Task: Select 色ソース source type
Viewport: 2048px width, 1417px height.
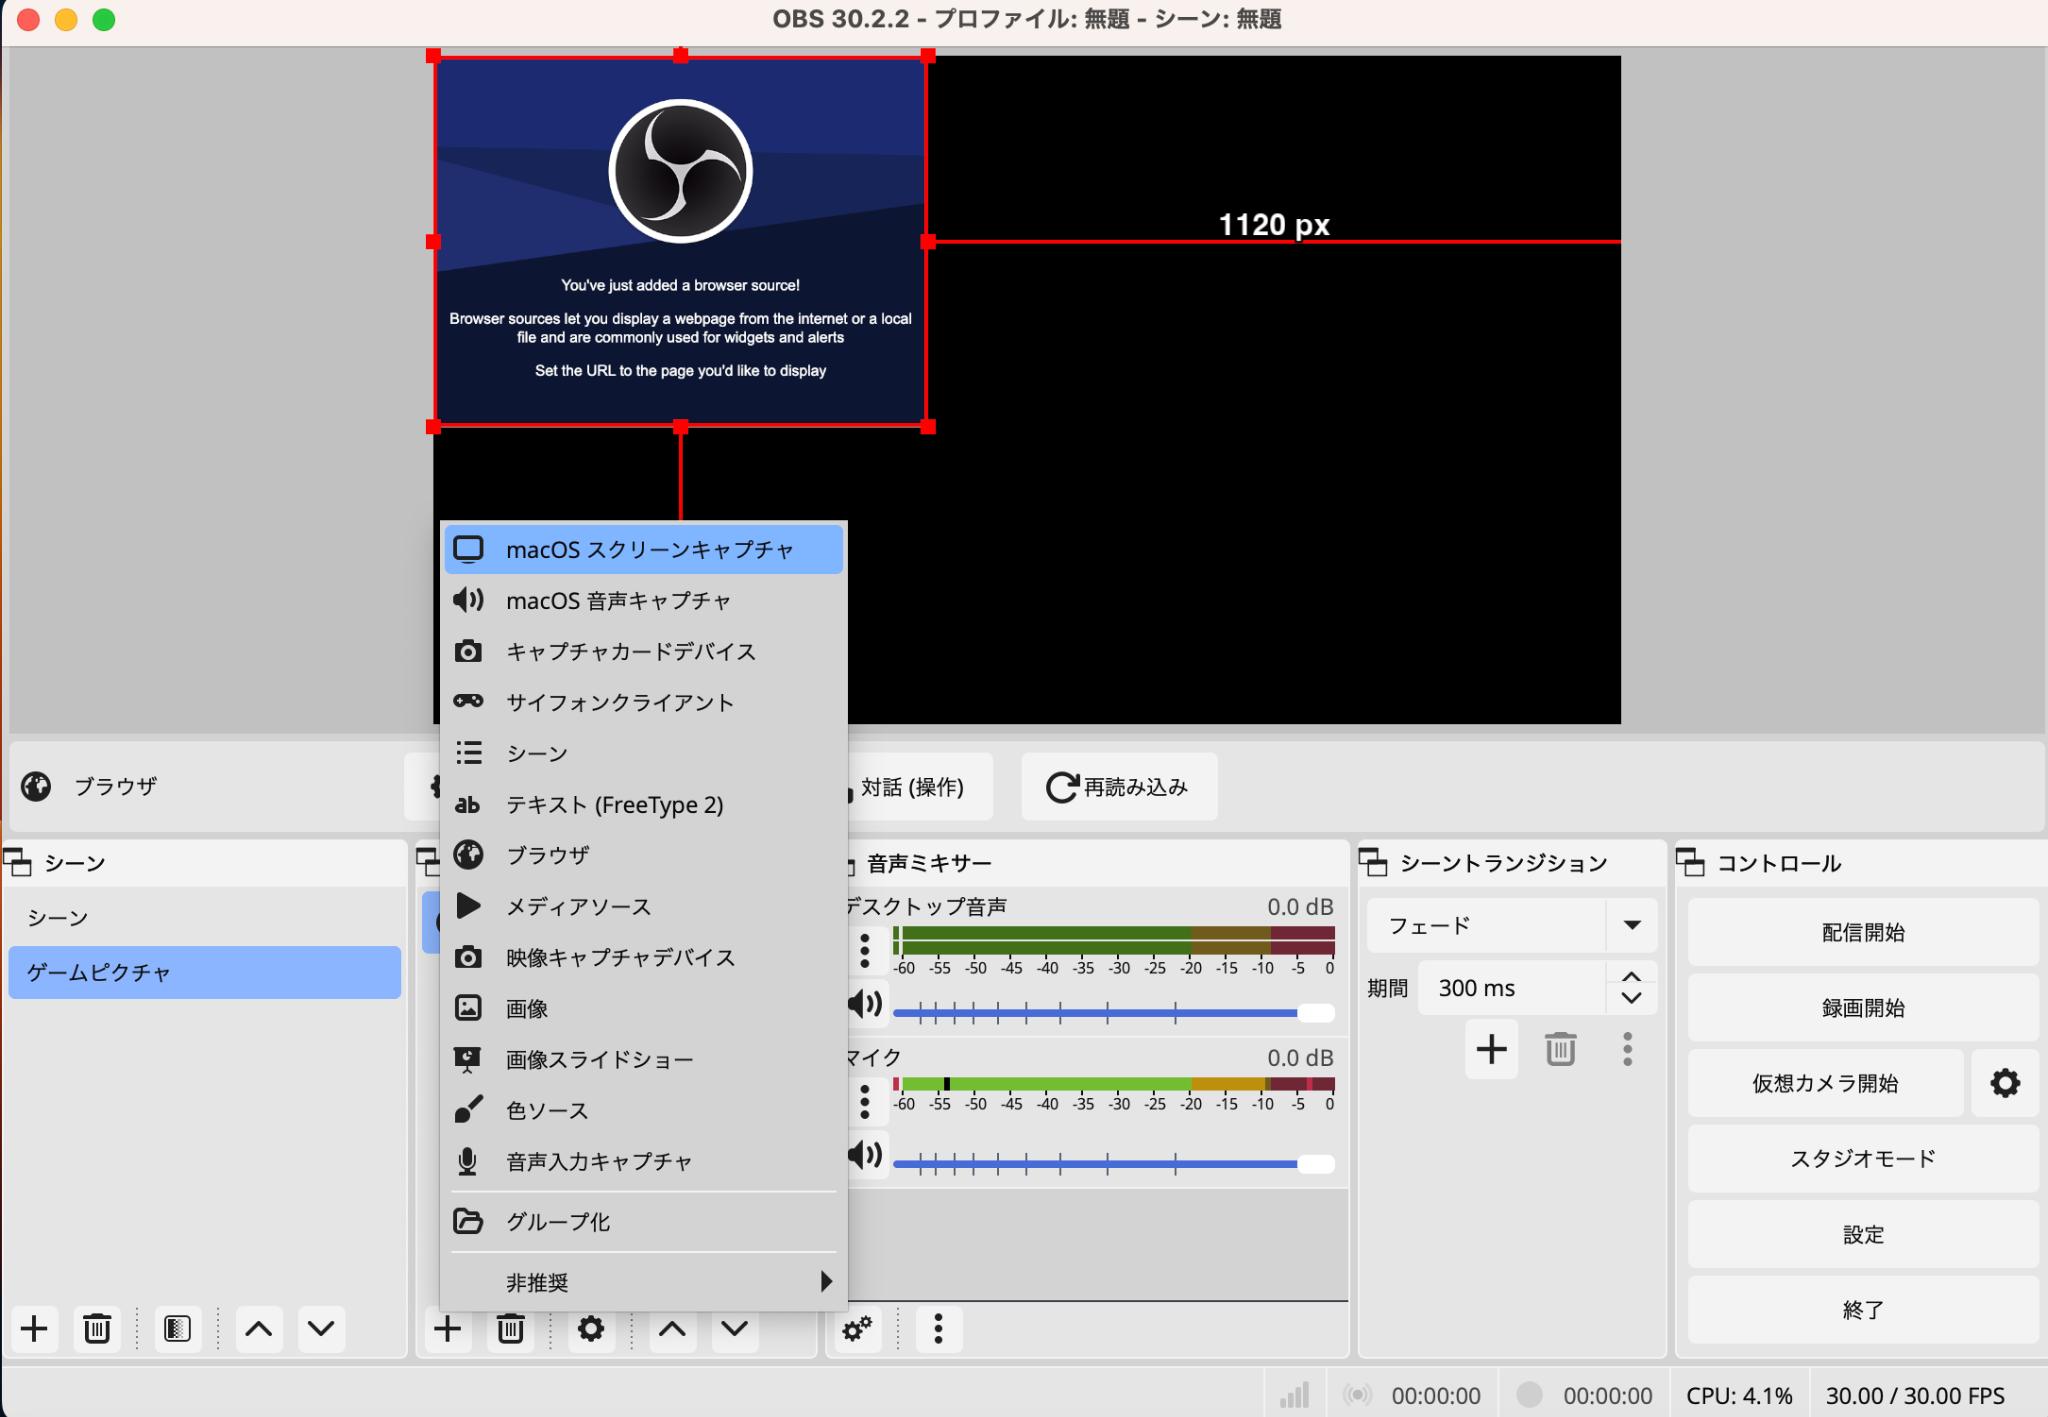Action: pos(644,1111)
